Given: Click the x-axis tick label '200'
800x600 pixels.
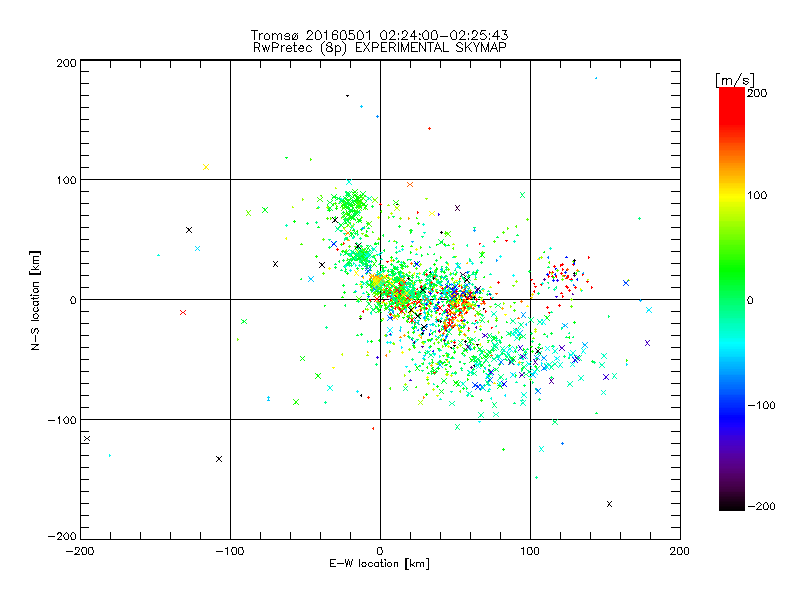Looking at the screenshot, I should [x=680, y=551].
